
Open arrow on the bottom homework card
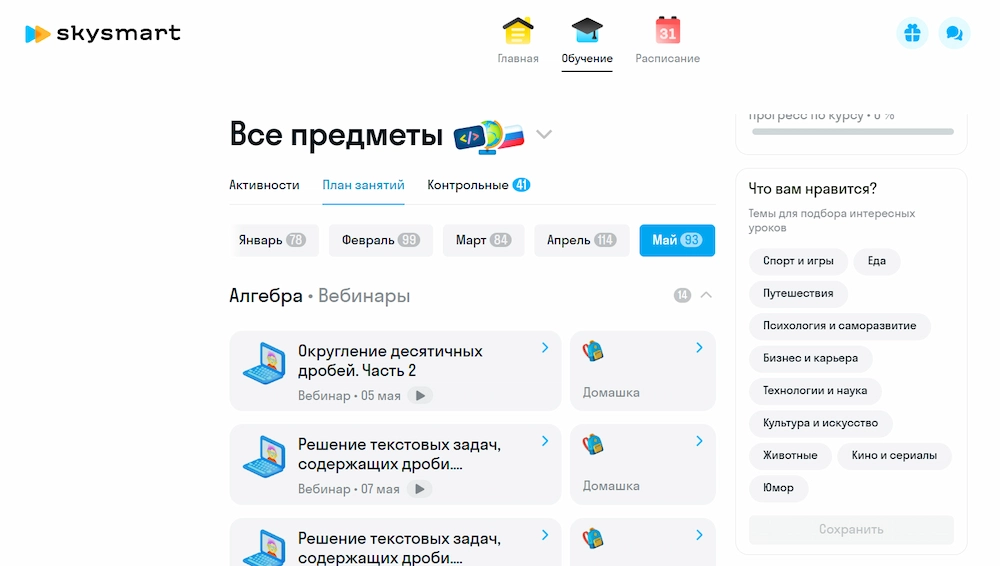coord(700,535)
